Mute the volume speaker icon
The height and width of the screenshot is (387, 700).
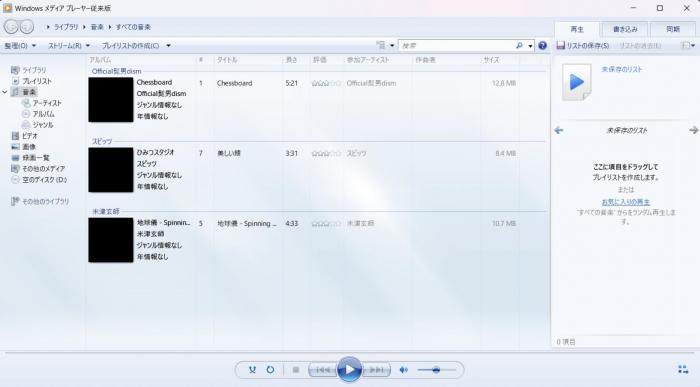pos(404,370)
